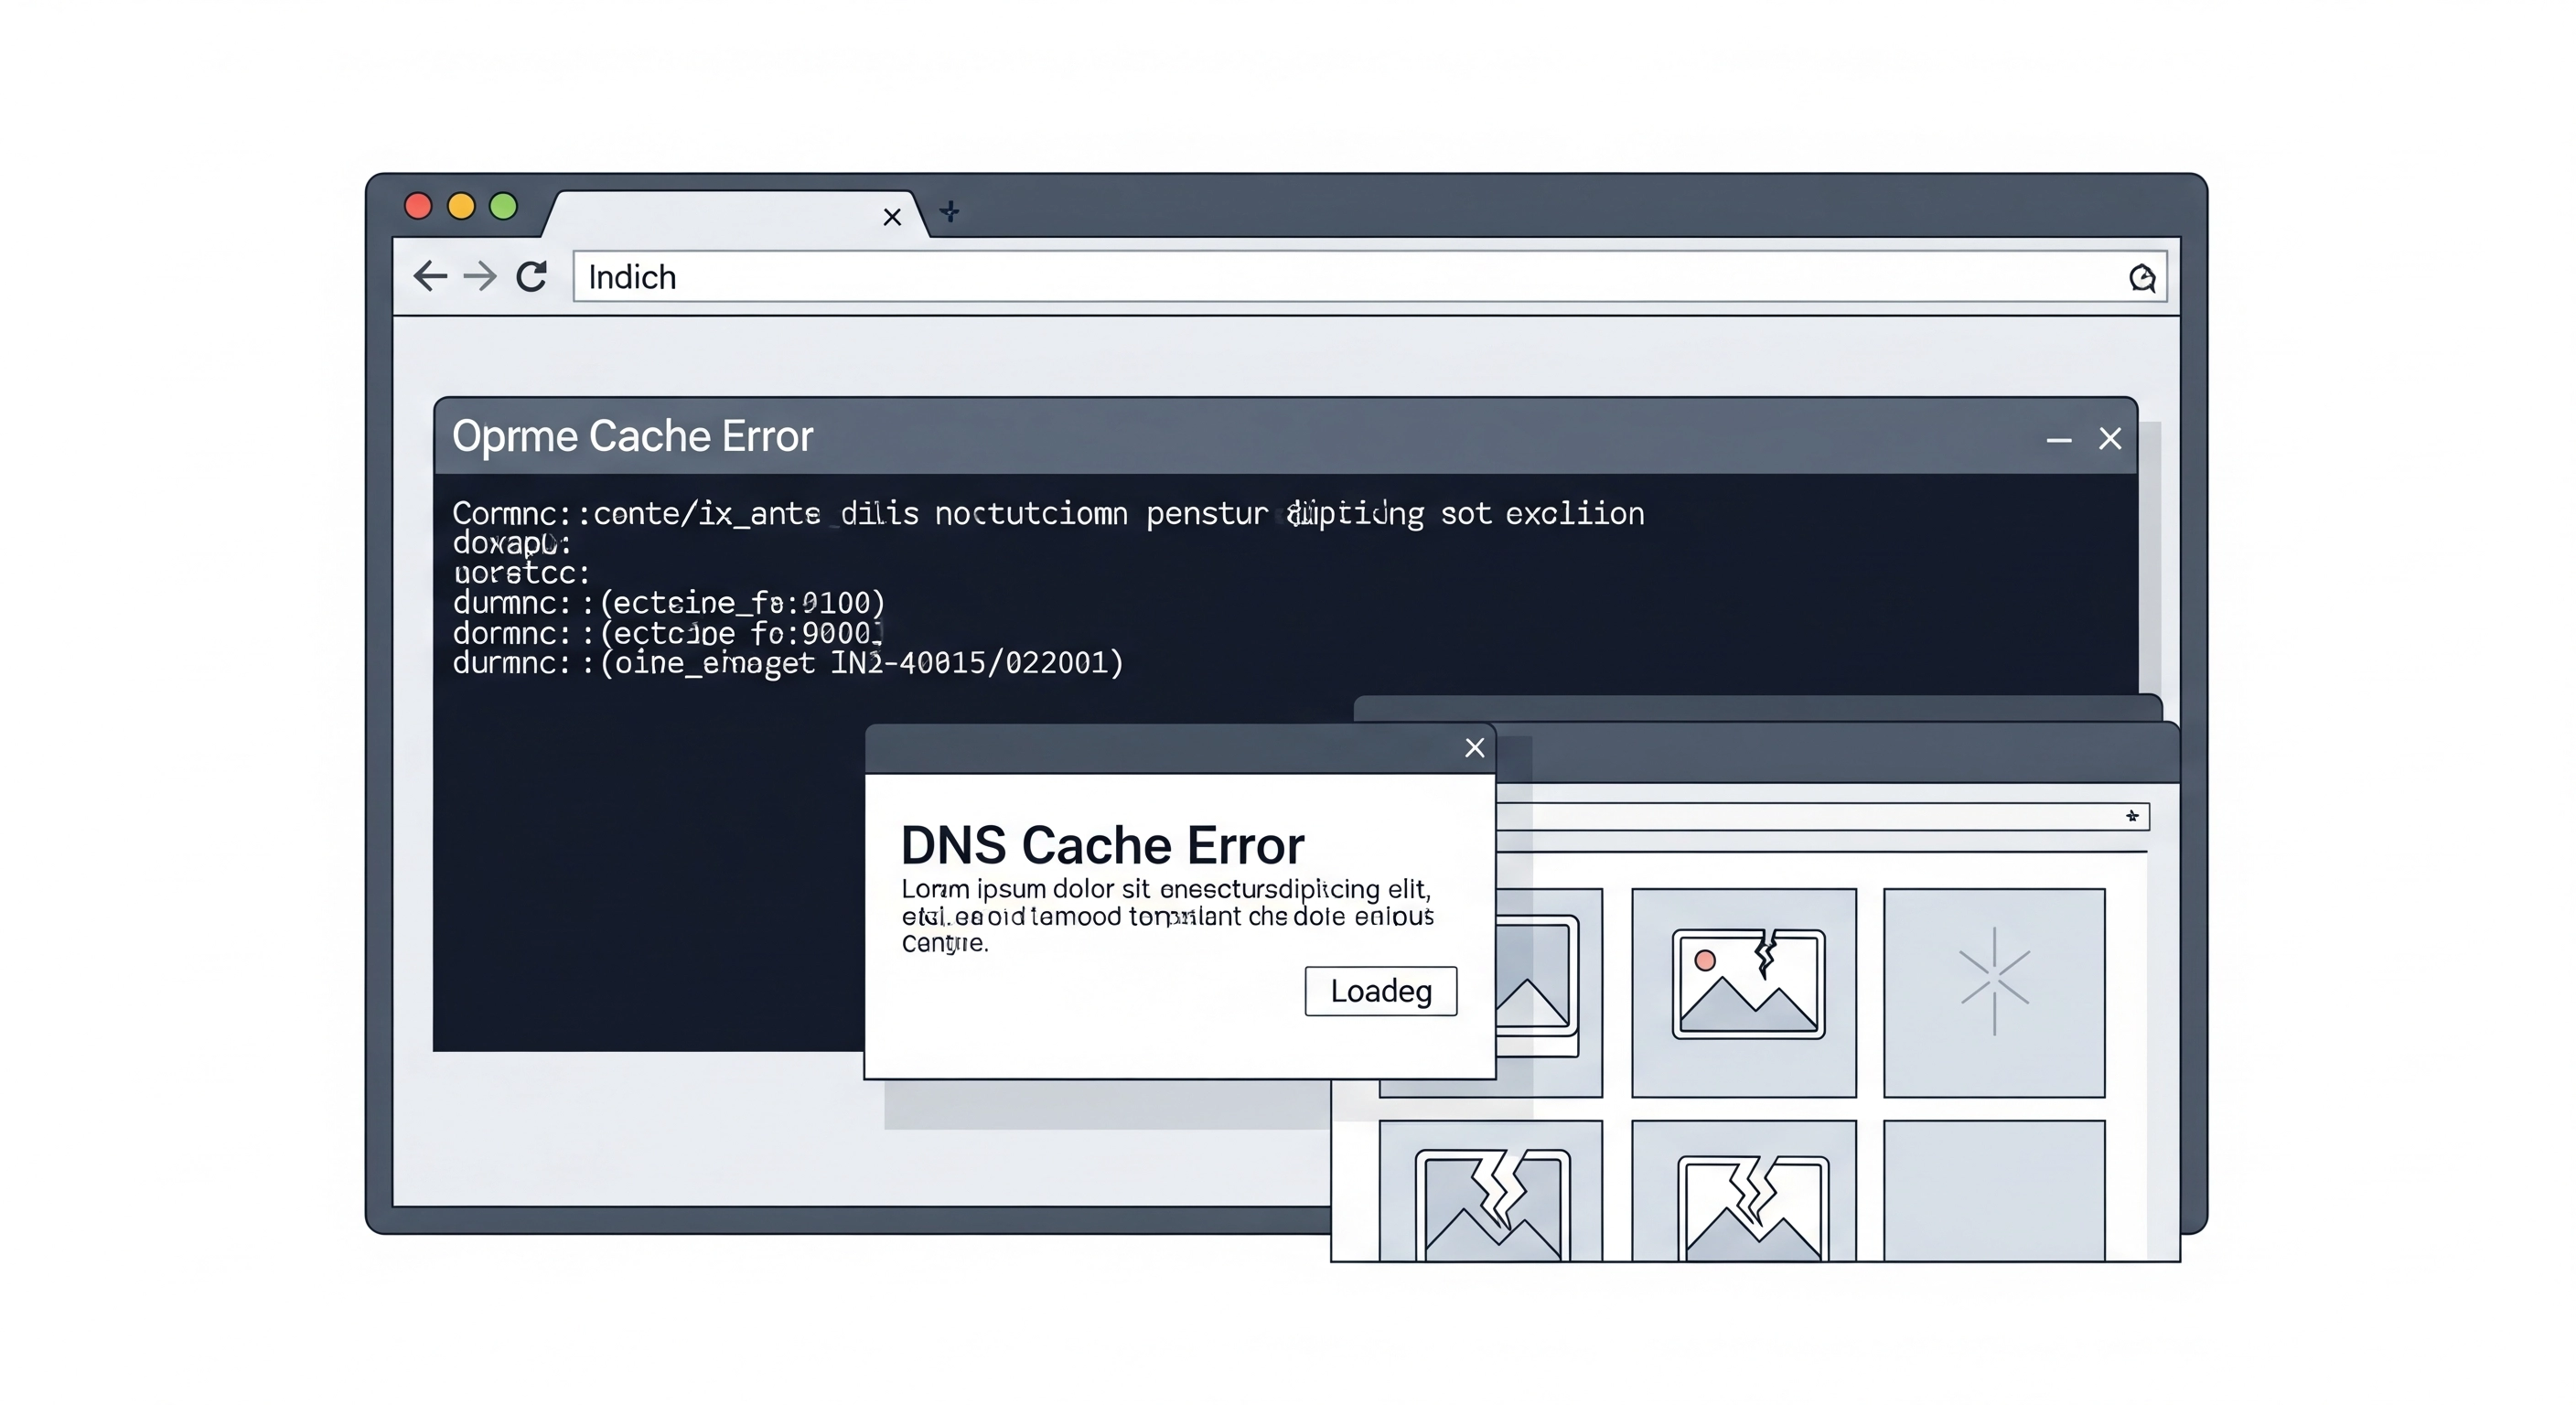Click the red macOS close light
This screenshot has height=1405, width=2576.
[418, 206]
